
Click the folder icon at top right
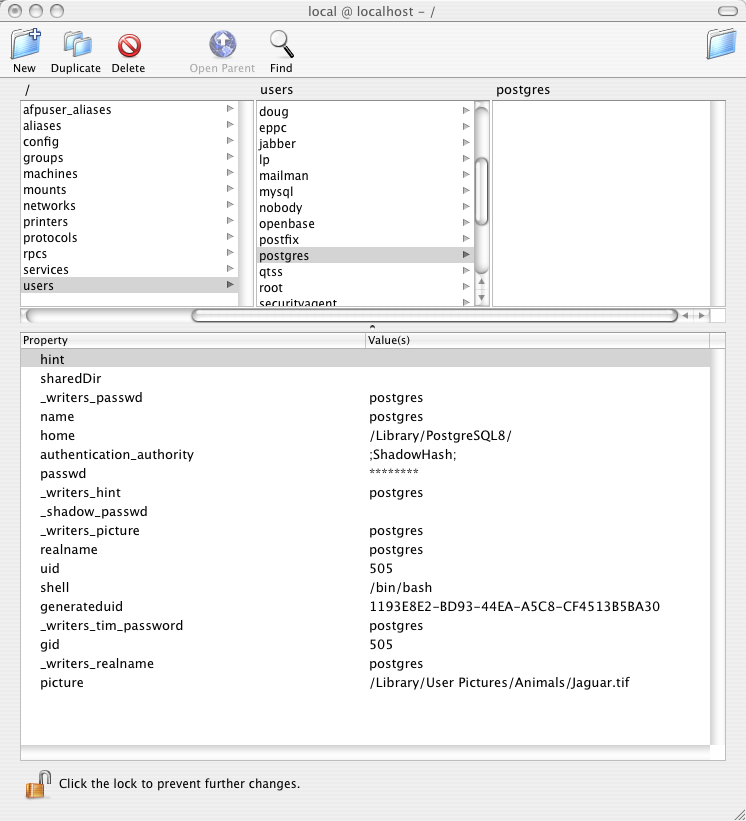coord(720,46)
